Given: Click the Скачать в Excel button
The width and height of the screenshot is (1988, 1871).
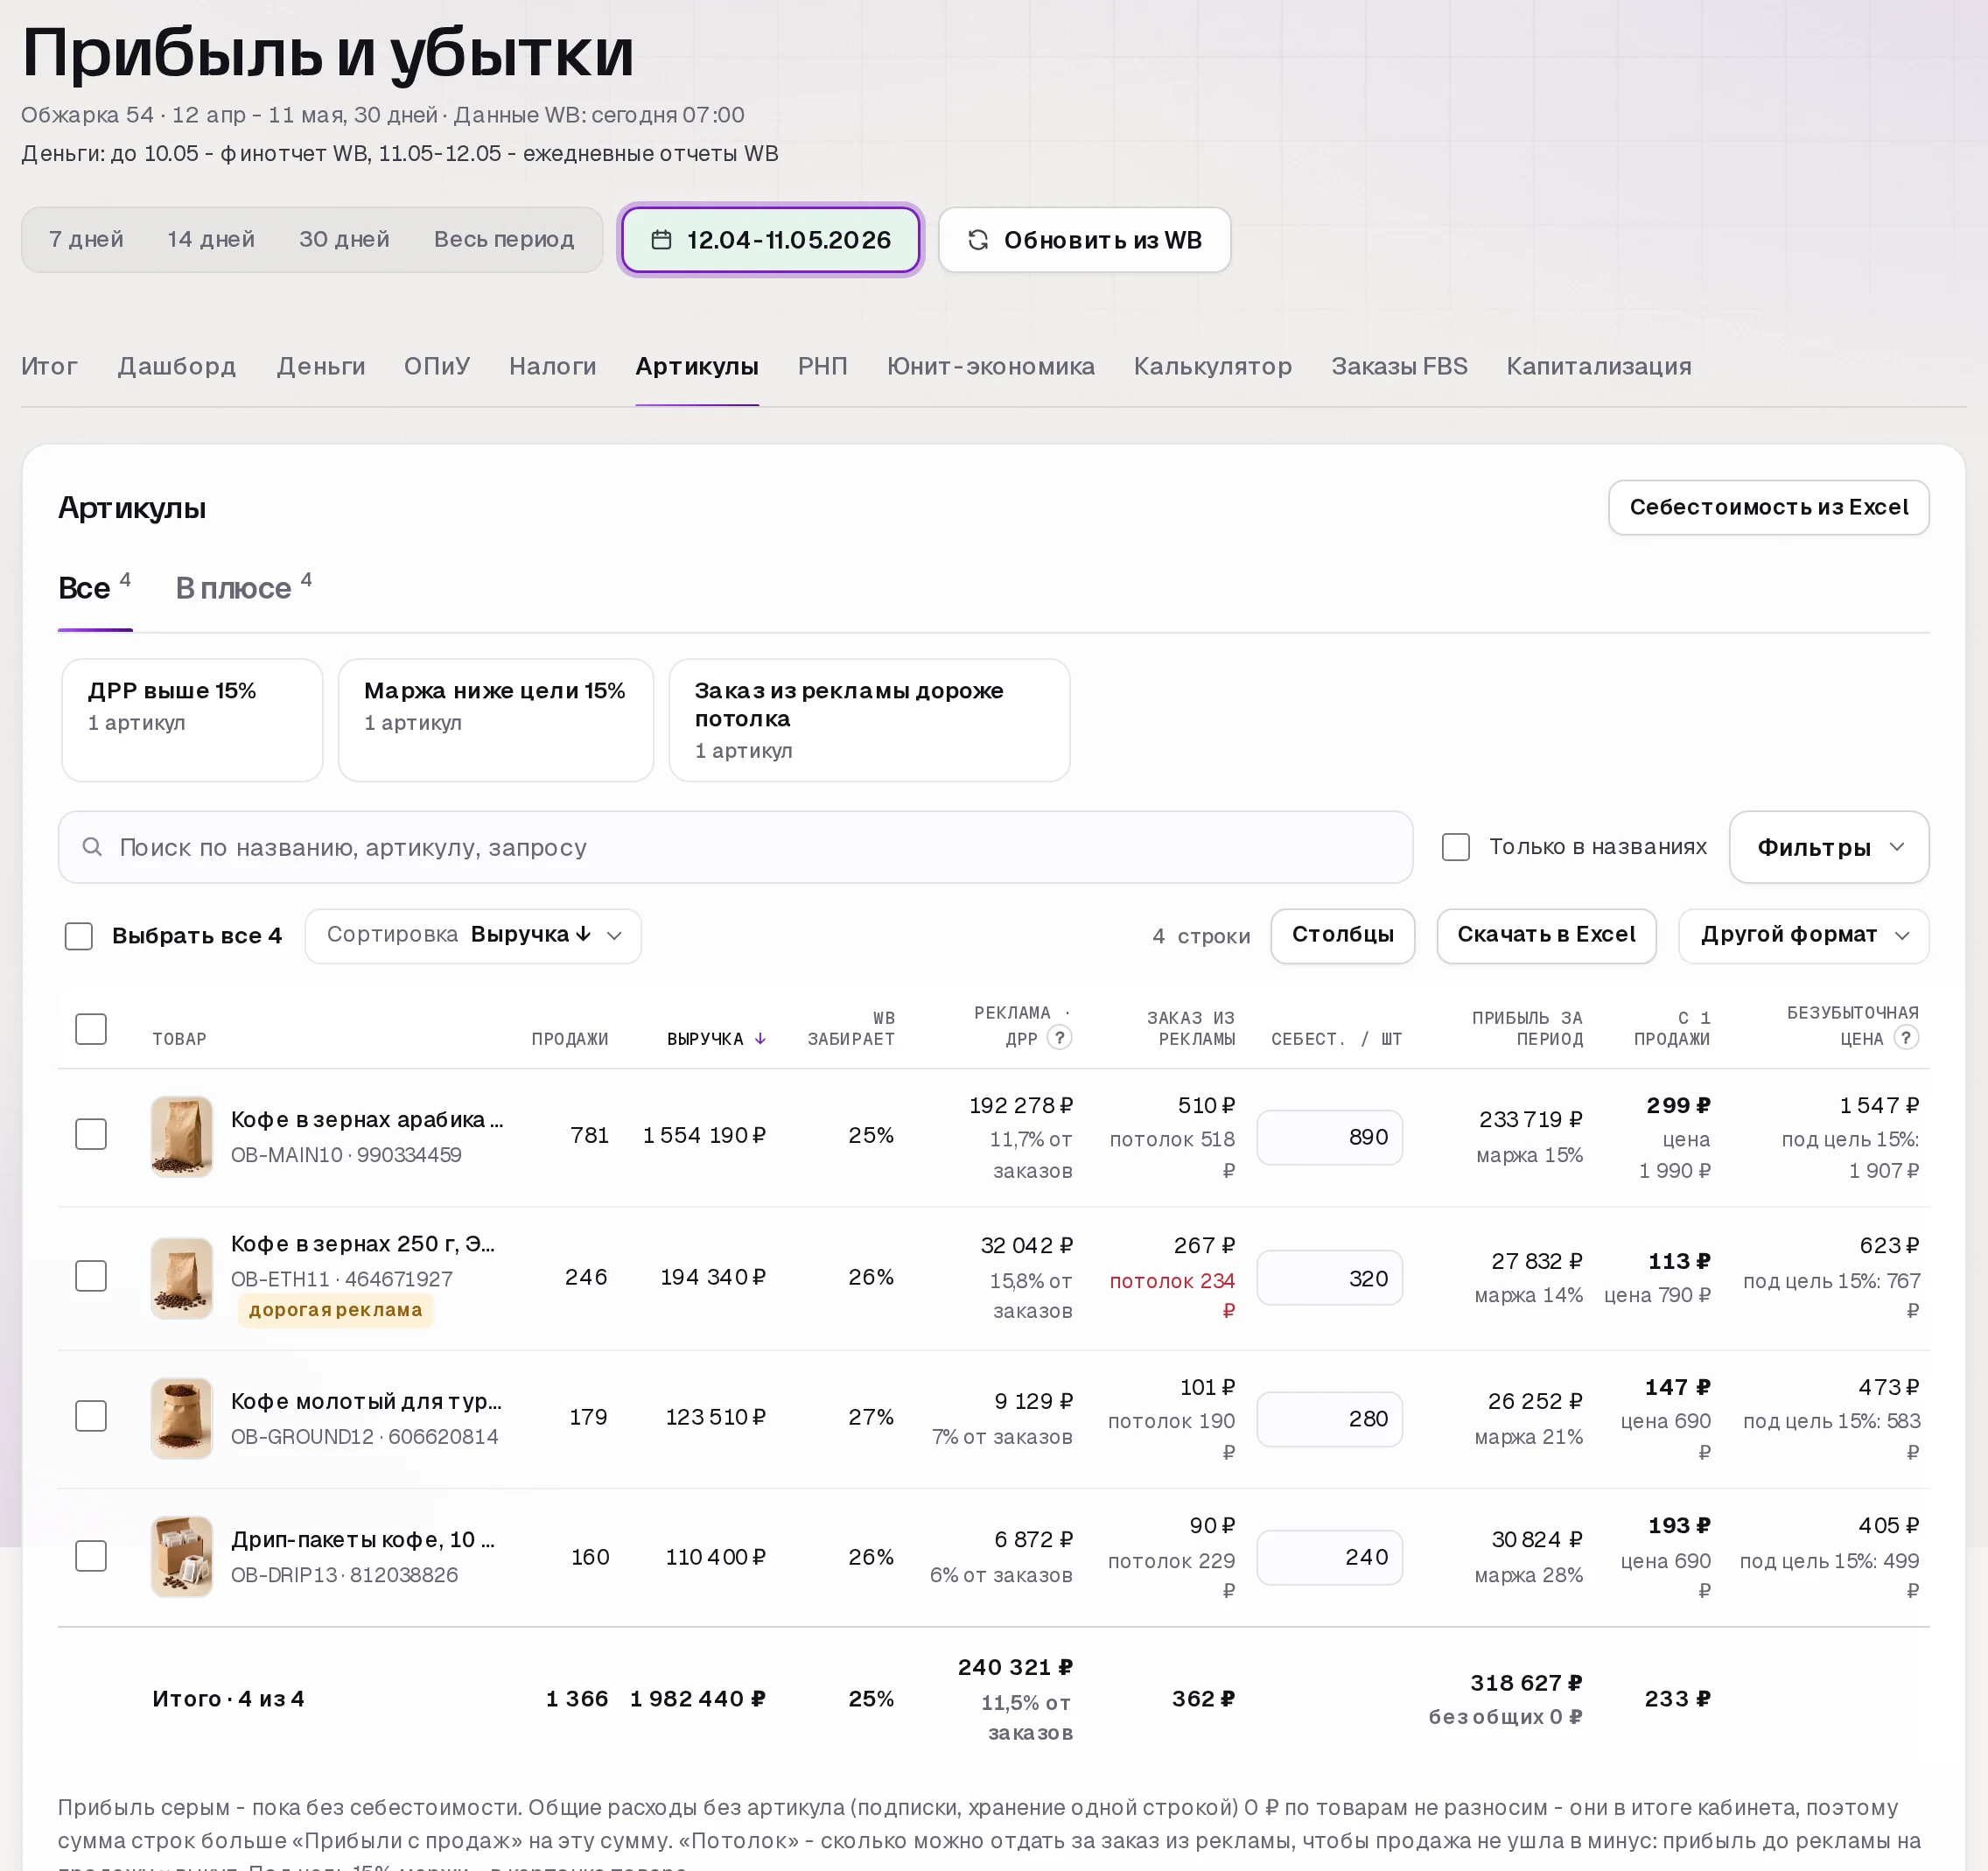Looking at the screenshot, I should click(x=1546, y=936).
